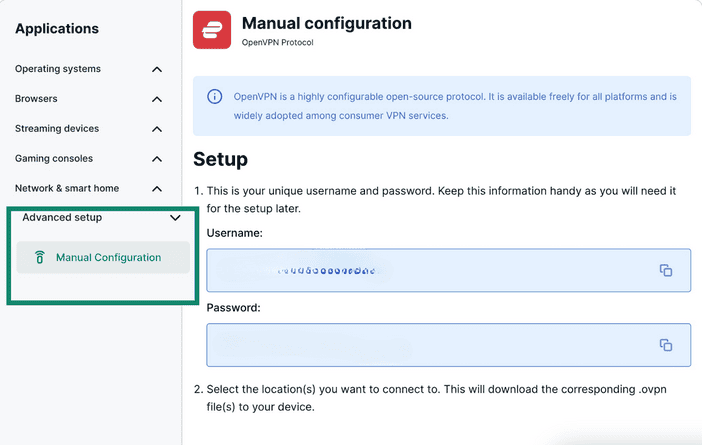Open Gaming consoles in the sidebar
The height and width of the screenshot is (445, 702).
[54, 158]
